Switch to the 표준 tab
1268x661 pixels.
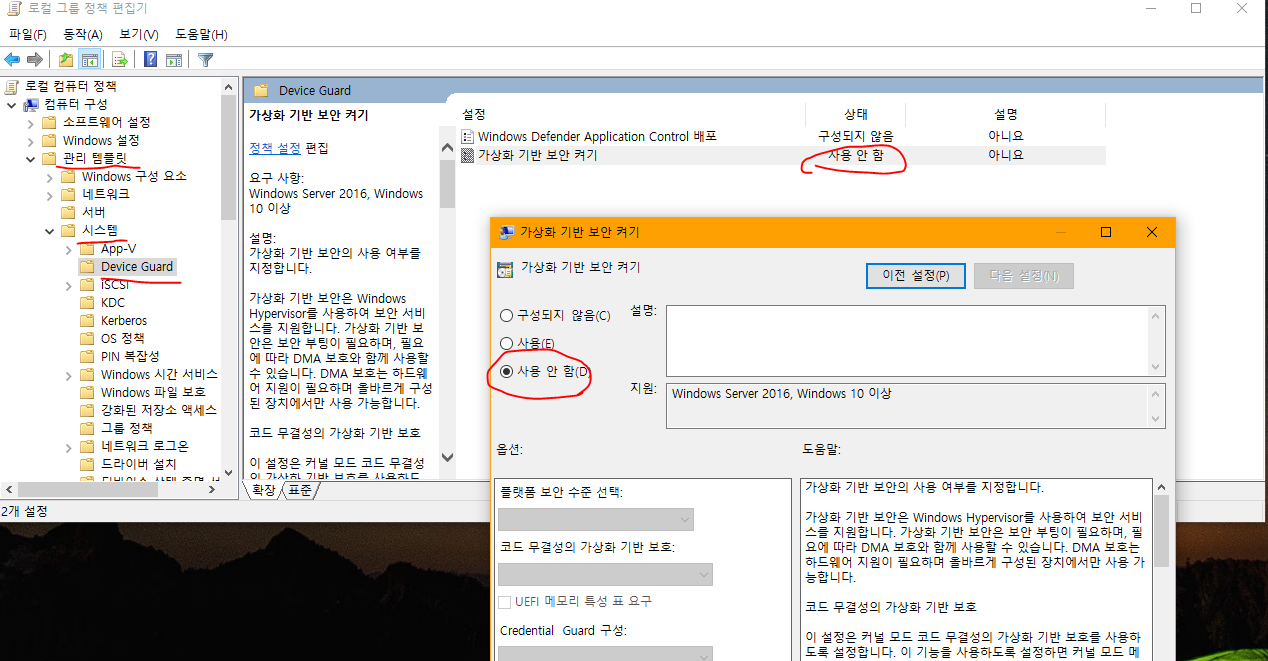click(299, 490)
